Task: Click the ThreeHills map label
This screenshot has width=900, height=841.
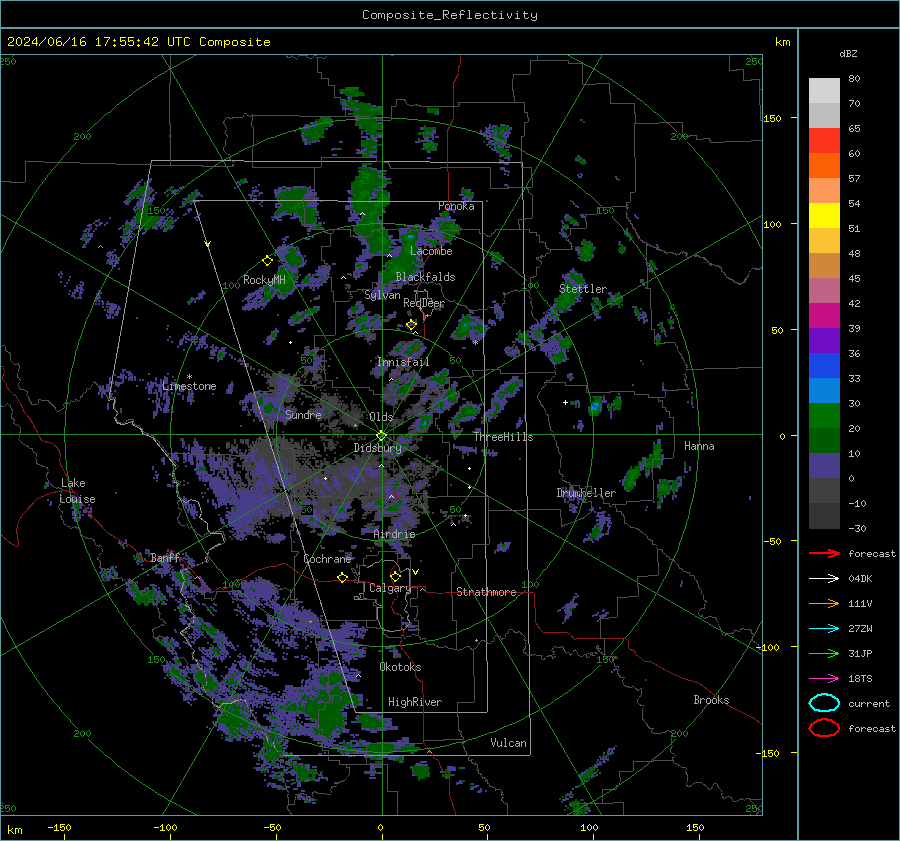Action: 503,437
